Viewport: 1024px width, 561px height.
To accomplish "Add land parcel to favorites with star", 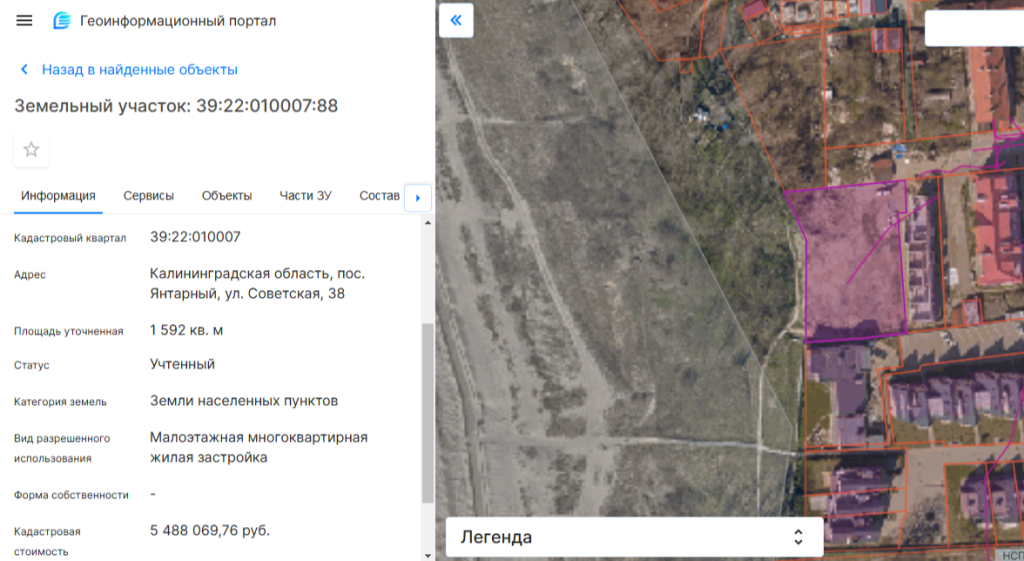I will pos(31,150).
